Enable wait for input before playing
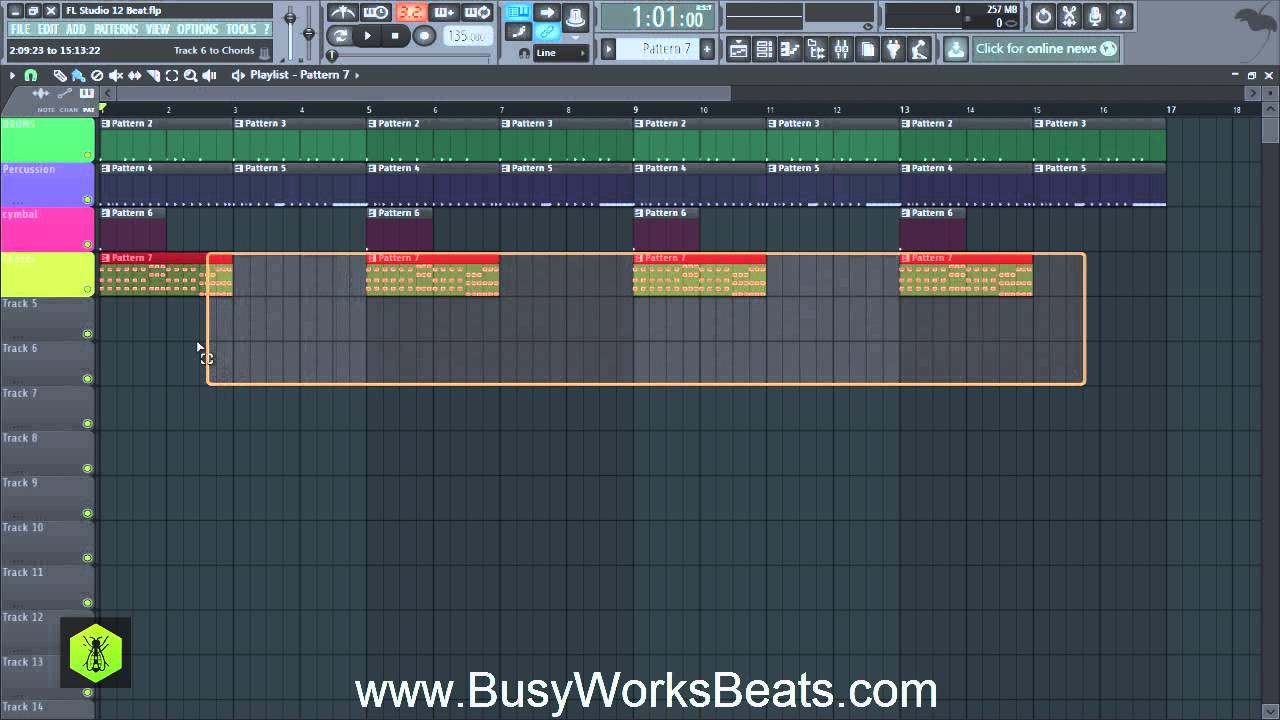Image resolution: width=1280 pixels, height=720 pixels. 376,12
